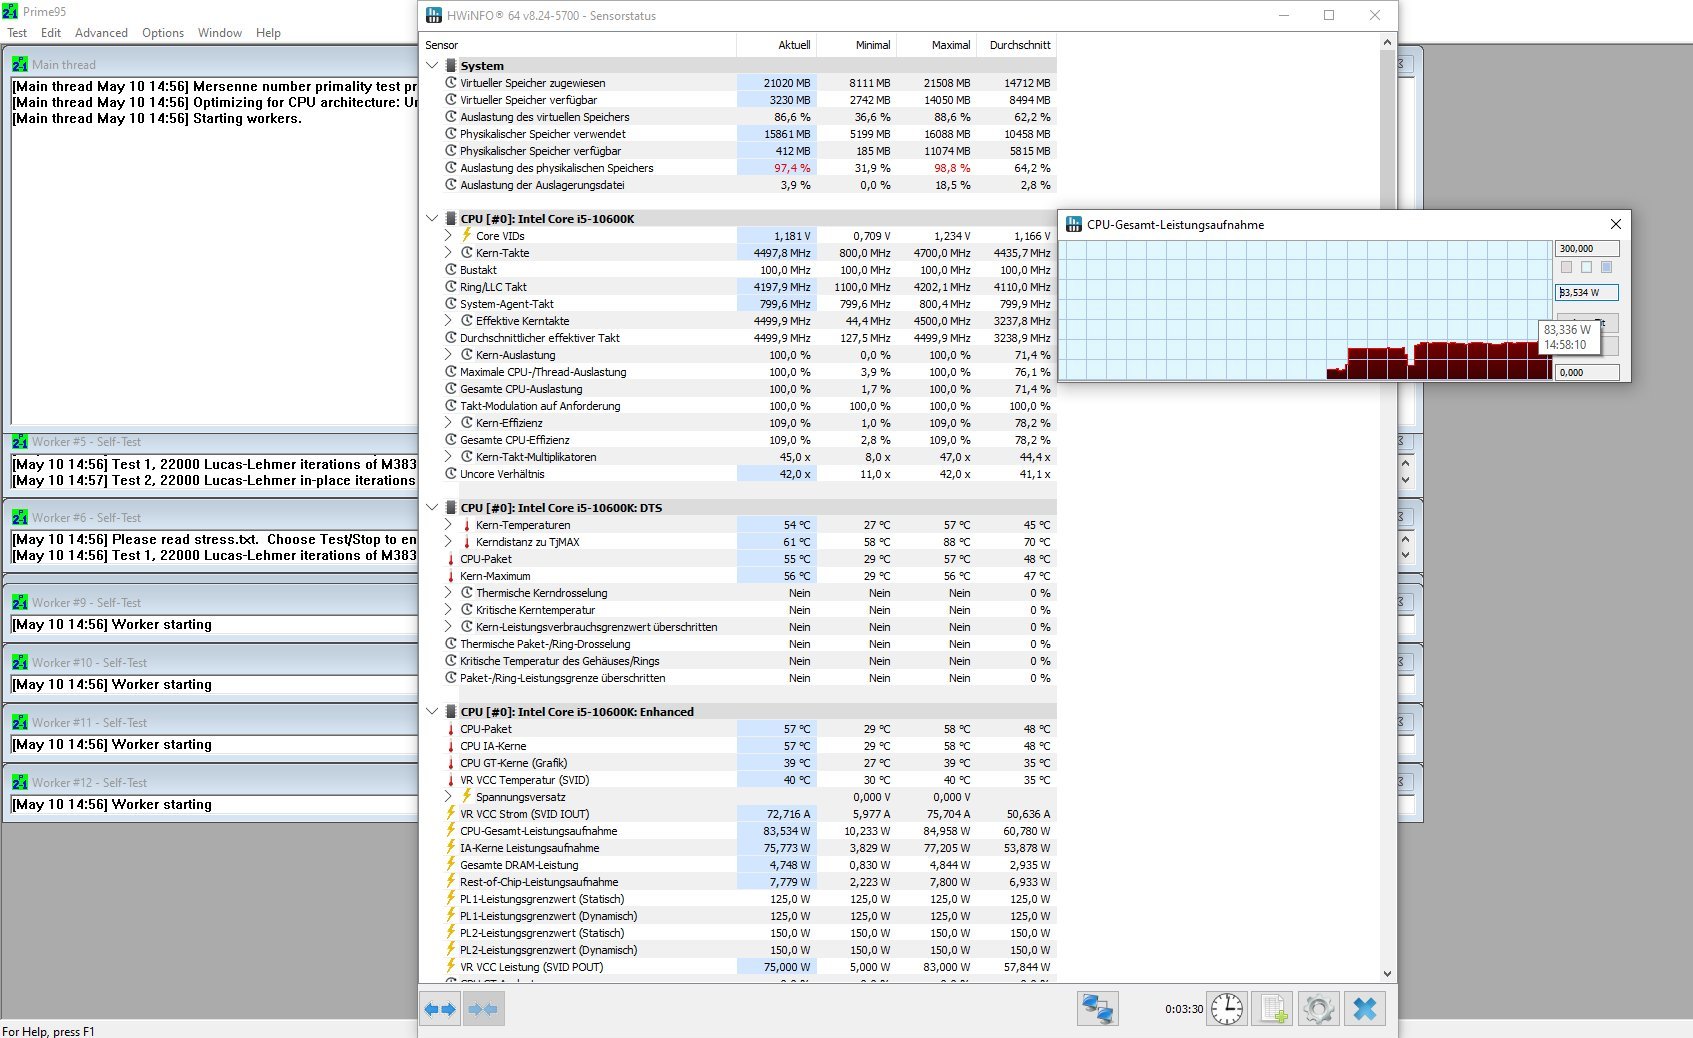
Task: Click the Worker #11 Self-Test window icon
Action: pyautogui.click(x=20, y=722)
